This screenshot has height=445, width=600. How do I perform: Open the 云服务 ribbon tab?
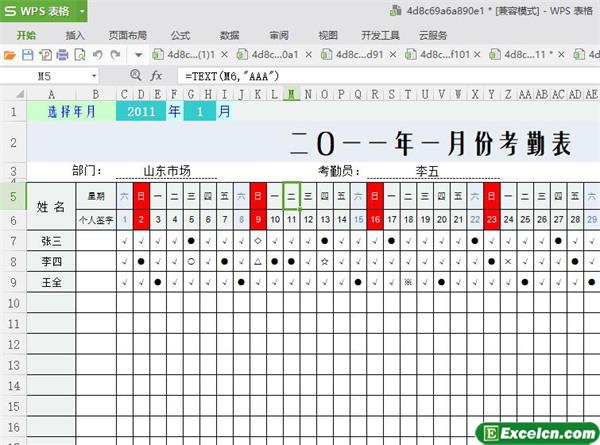433,36
